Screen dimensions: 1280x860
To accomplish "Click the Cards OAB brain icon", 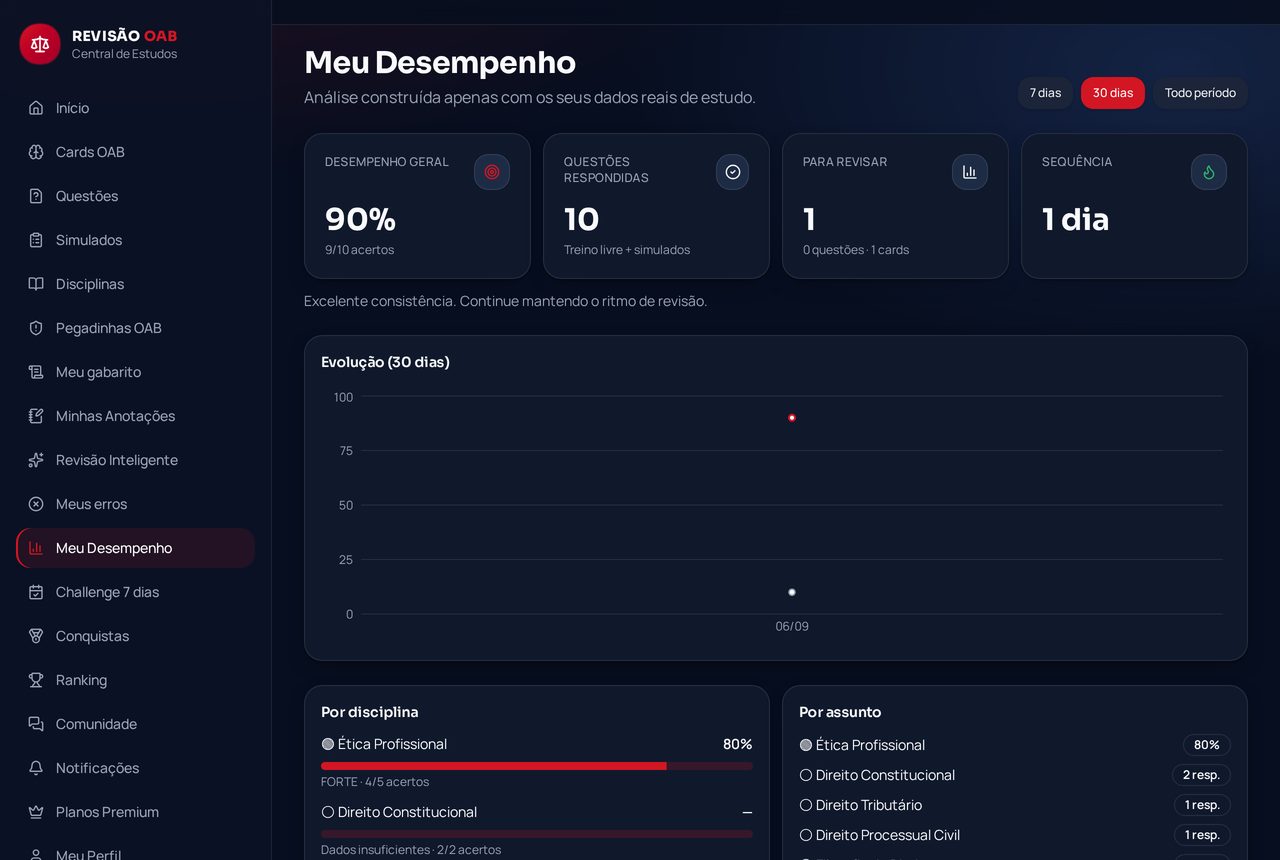I will [x=36, y=152].
